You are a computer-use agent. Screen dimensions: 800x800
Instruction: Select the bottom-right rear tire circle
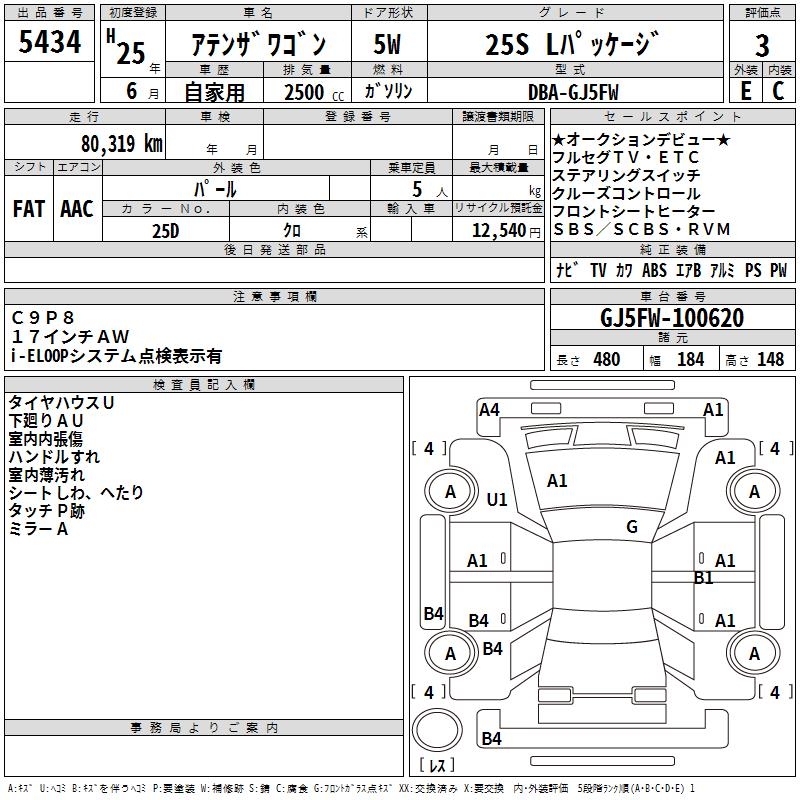pyautogui.click(x=754, y=653)
